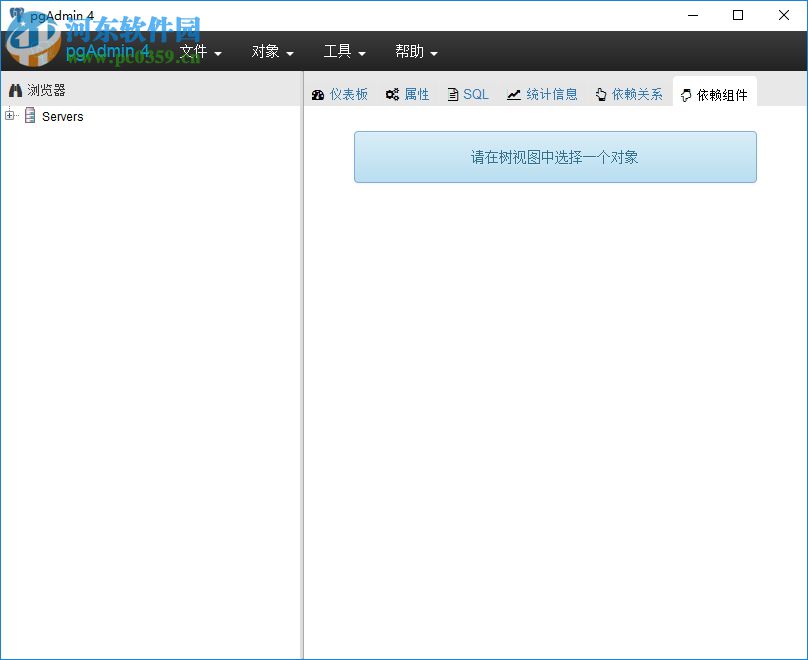Image resolution: width=808 pixels, height=660 pixels.
Task: Click the server stack icon beside Servers
Action: click(x=30, y=116)
